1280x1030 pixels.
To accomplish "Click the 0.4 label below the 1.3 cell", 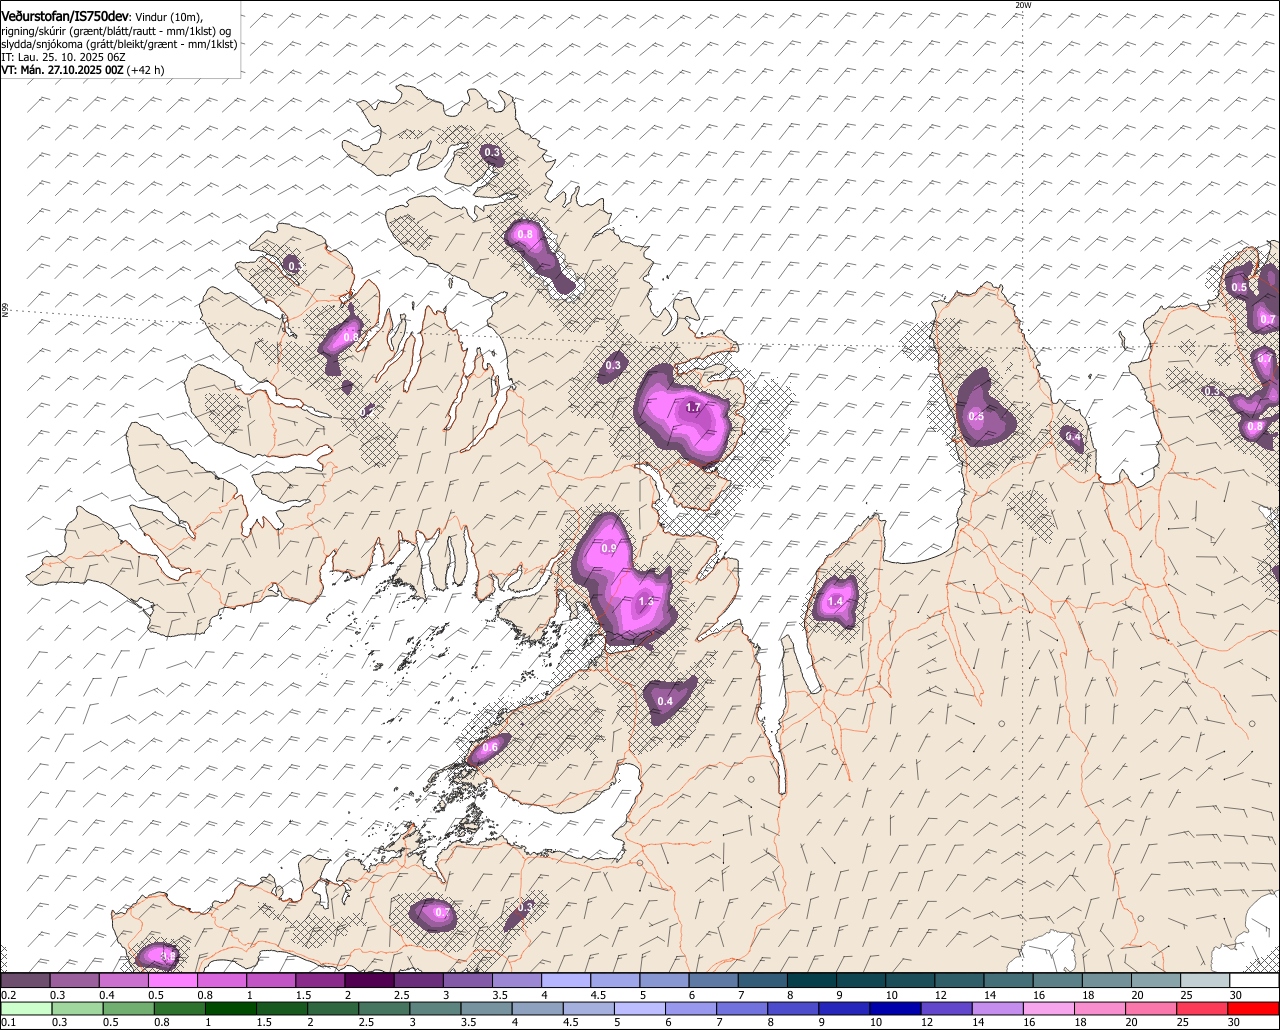I will coord(665,701).
